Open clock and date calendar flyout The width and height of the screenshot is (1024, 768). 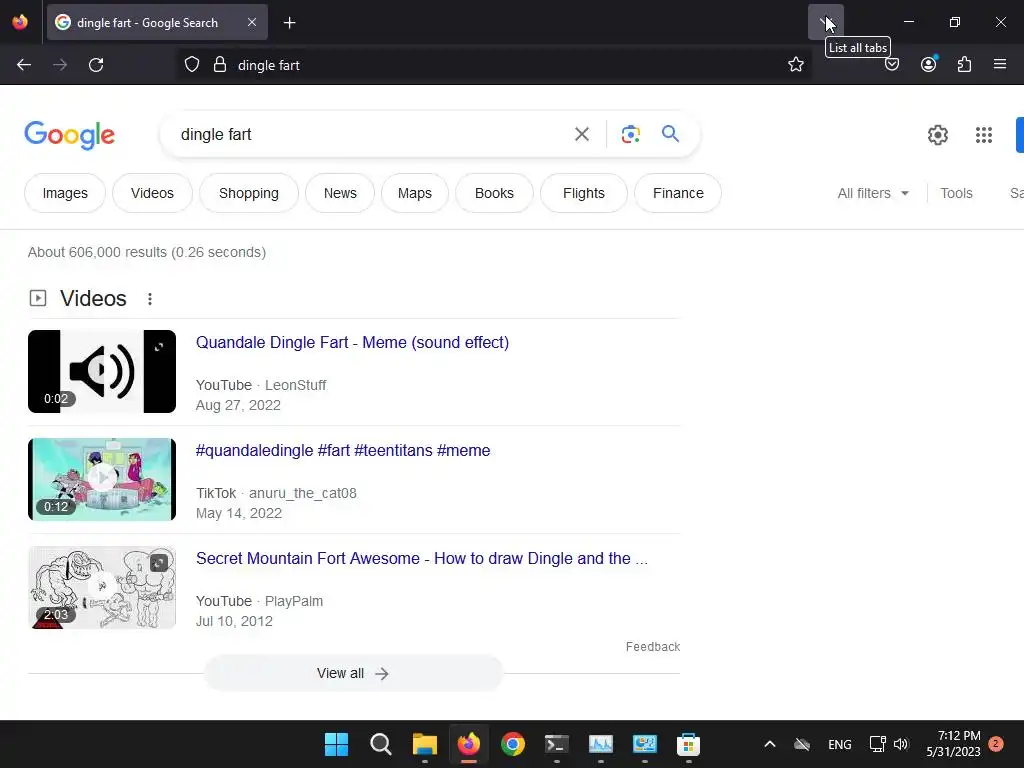953,744
